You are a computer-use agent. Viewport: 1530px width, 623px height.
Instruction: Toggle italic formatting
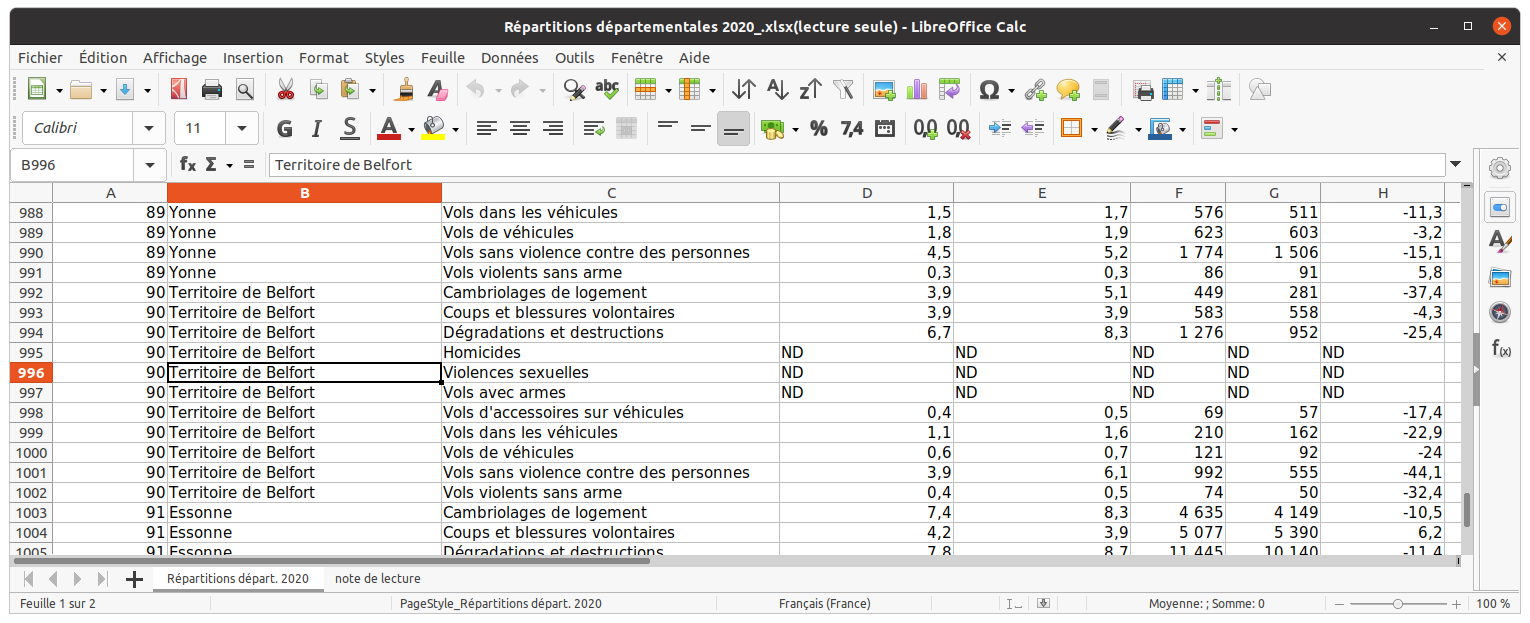pos(317,128)
